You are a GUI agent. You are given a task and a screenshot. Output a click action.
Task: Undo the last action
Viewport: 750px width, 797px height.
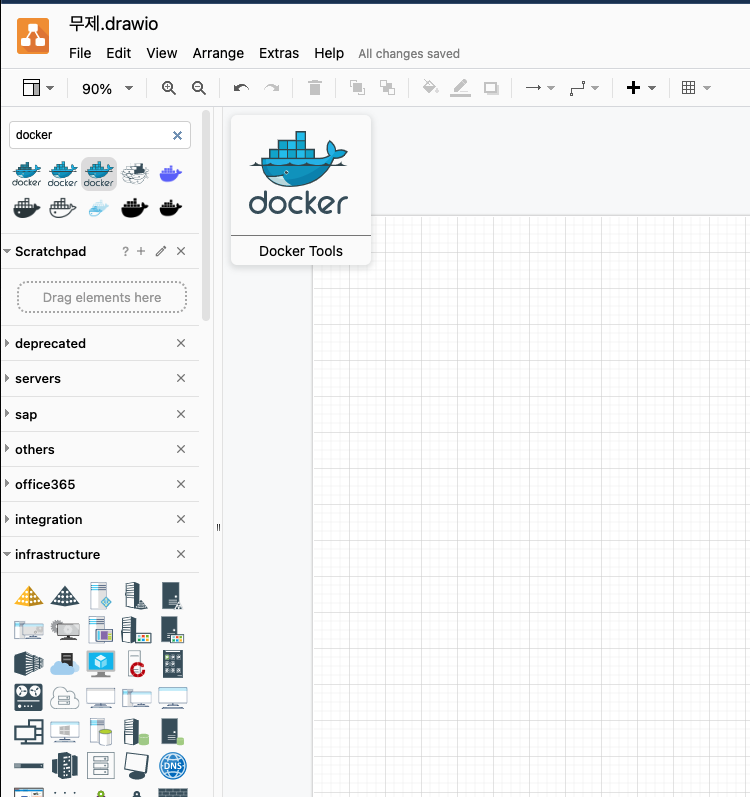click(x=241, y=88)
